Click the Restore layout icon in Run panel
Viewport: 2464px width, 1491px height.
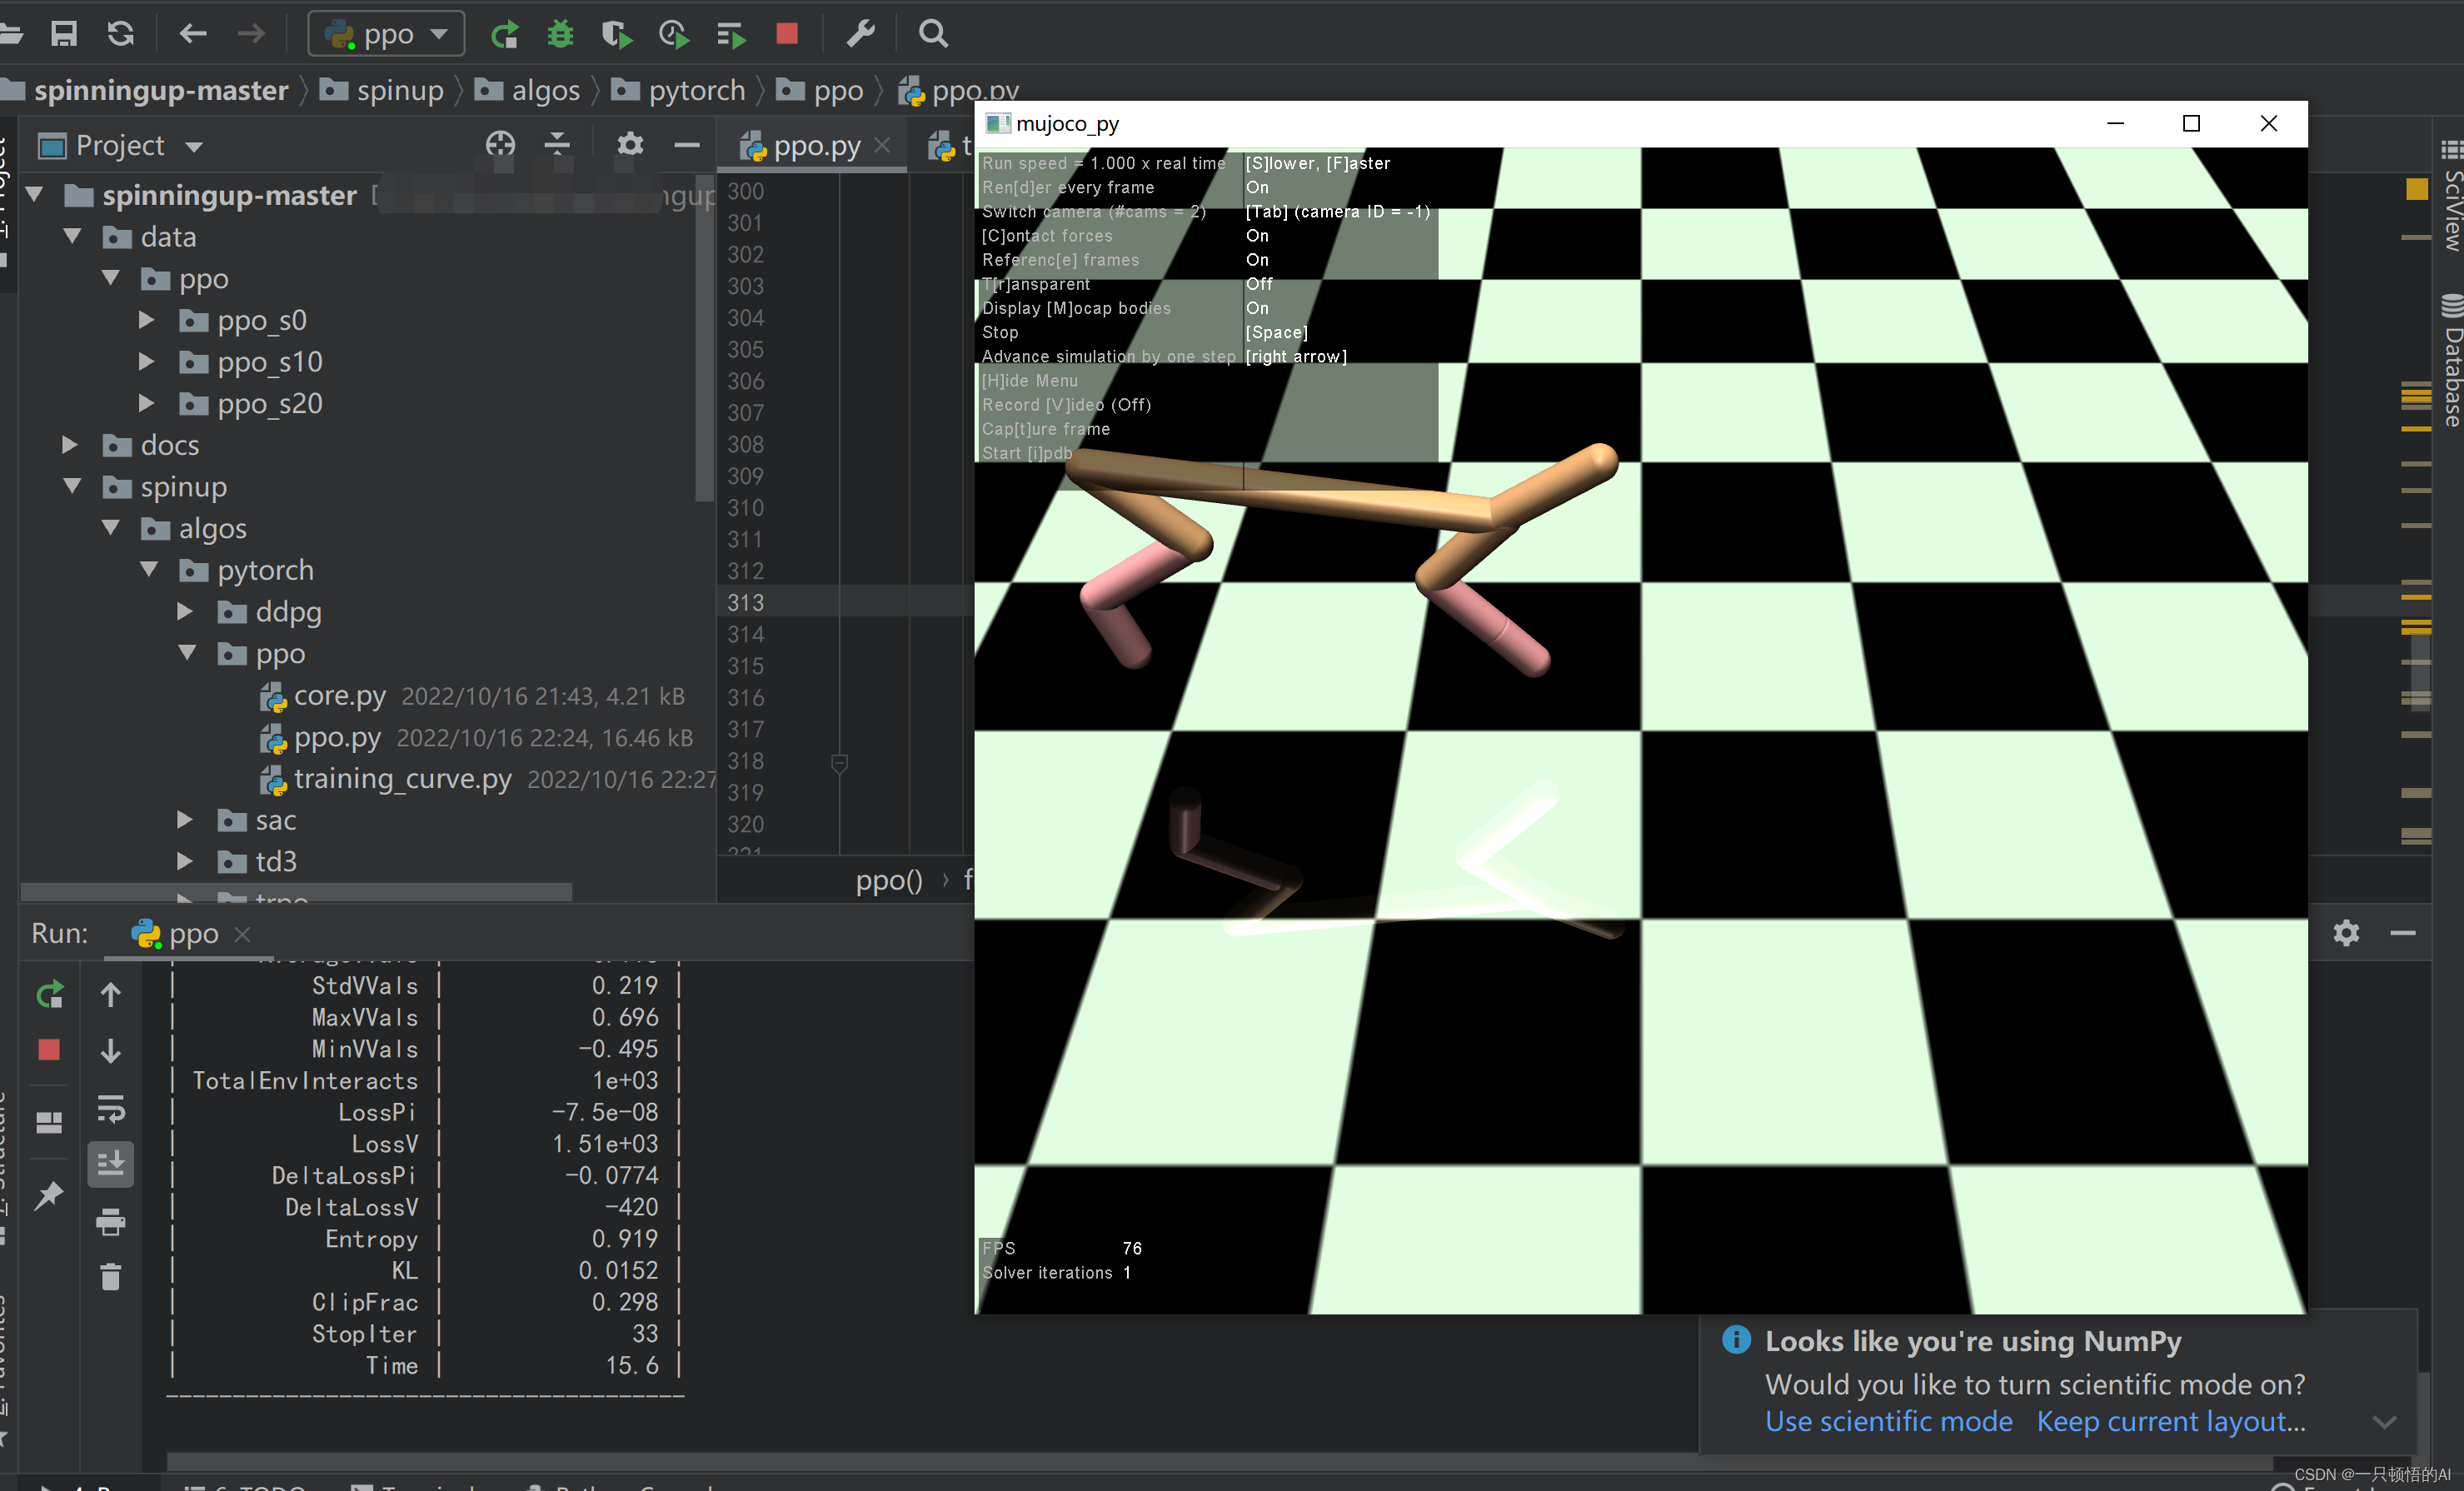pos(49,1122)
